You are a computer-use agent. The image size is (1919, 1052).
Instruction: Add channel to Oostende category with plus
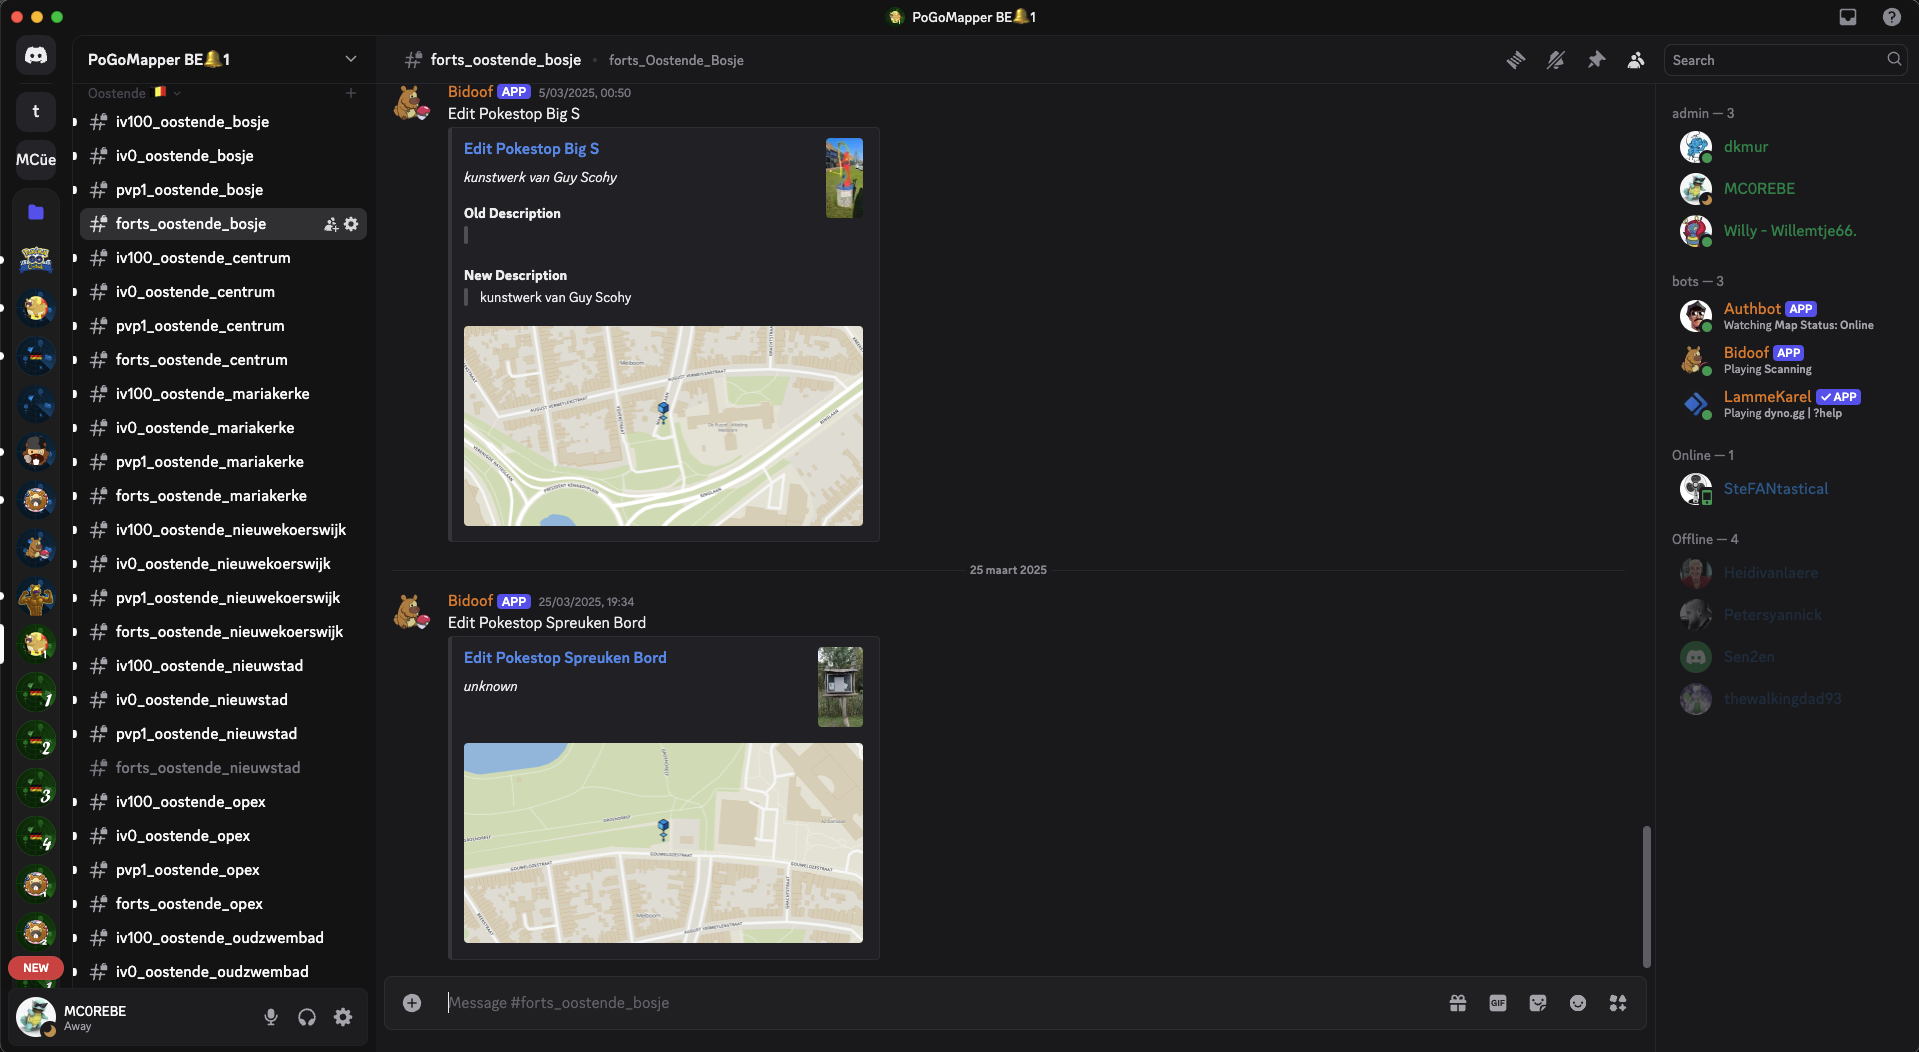[x=351, y=93]
